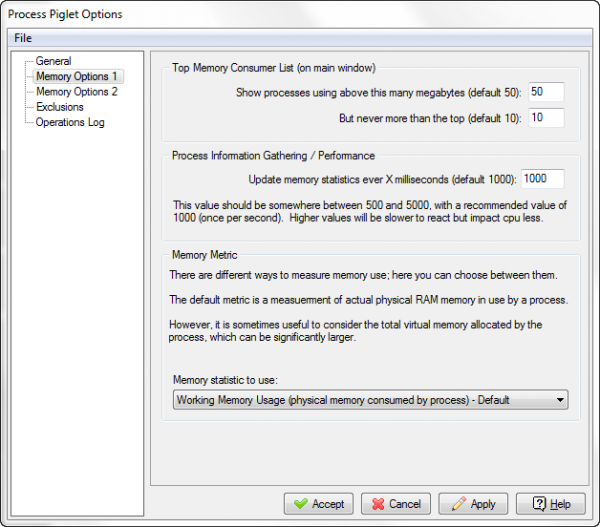Click the 'But never more than the top' label
The height and width of the screenshot is (527, 600).
(x=430, y=118)
